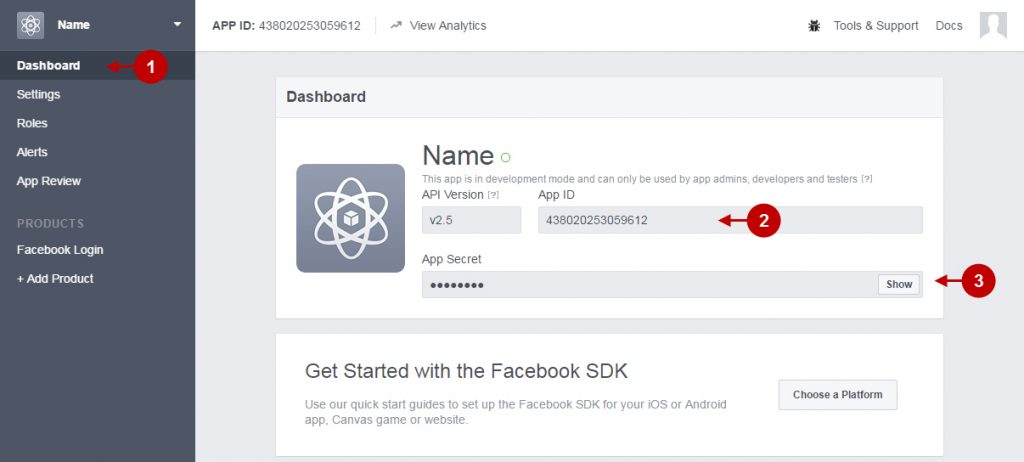
Task: Click the Dashboard panel heading
Action: pos(326,97)
